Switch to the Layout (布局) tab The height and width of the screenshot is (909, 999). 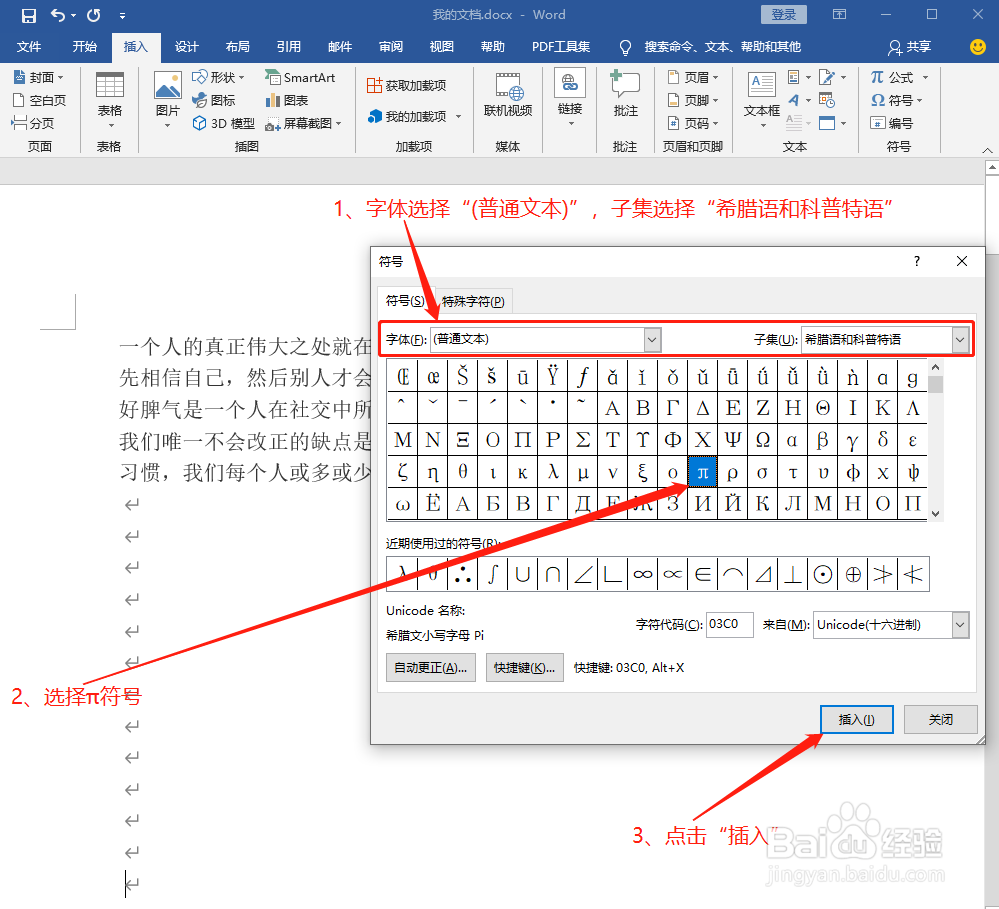(238, 47)
